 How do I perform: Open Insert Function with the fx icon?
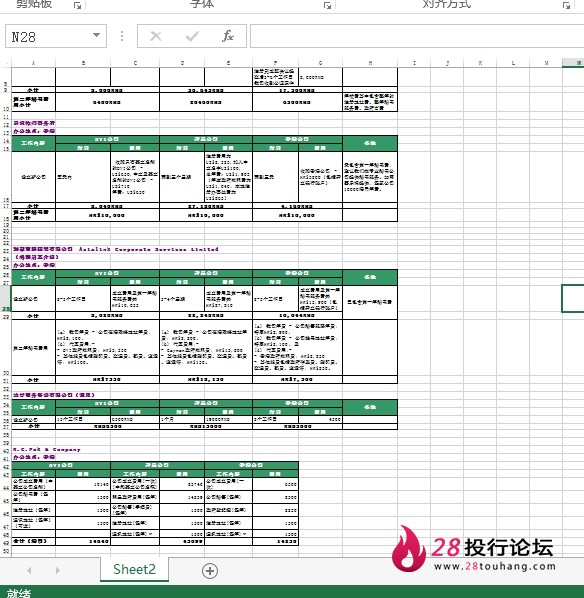coord(227,36)
